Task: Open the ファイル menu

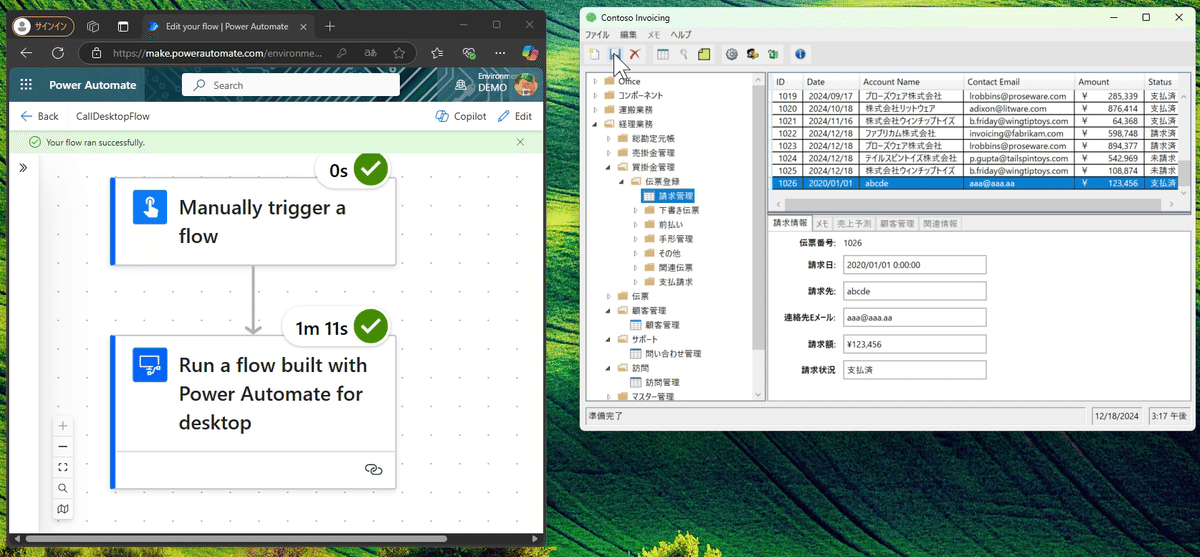Action: [597, 35]
